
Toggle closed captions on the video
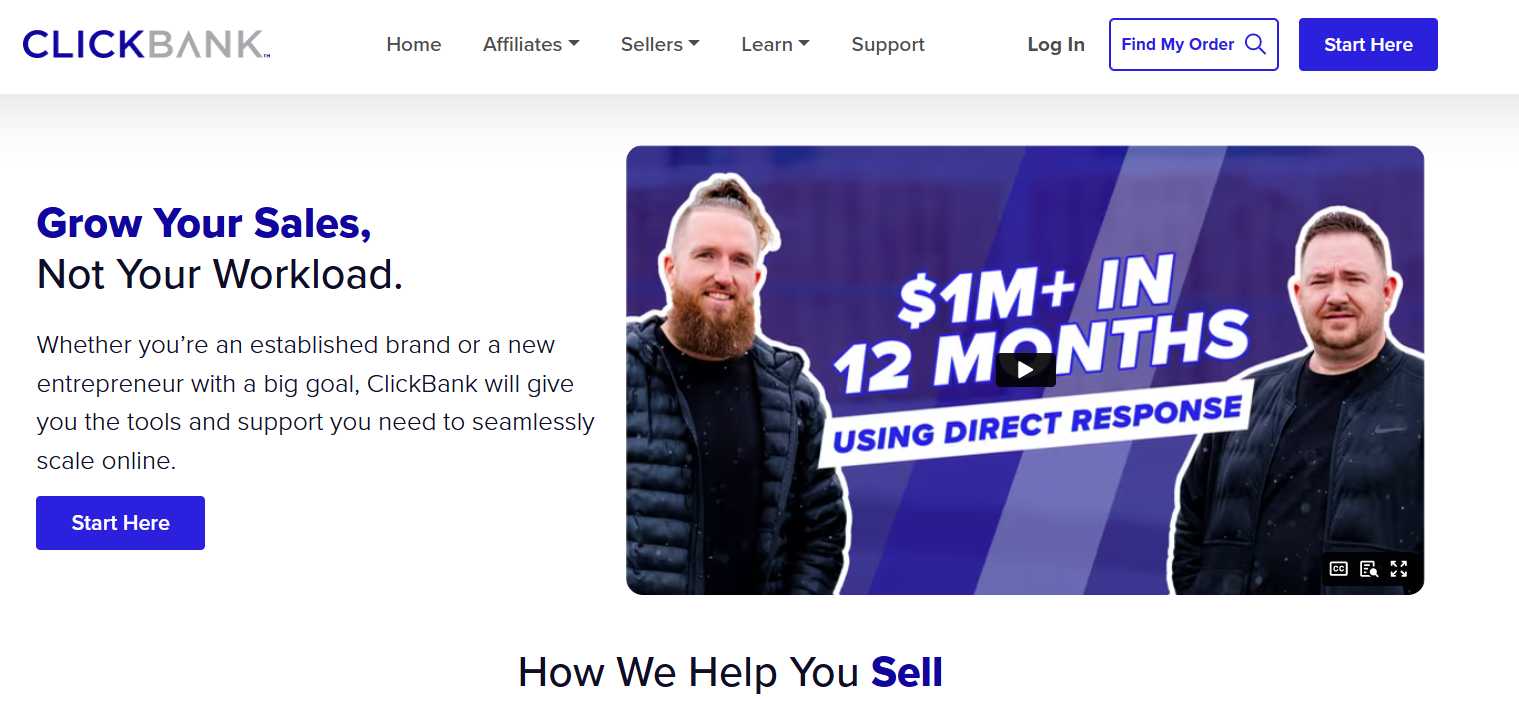pyautogui.click(x=1338, y=569)
